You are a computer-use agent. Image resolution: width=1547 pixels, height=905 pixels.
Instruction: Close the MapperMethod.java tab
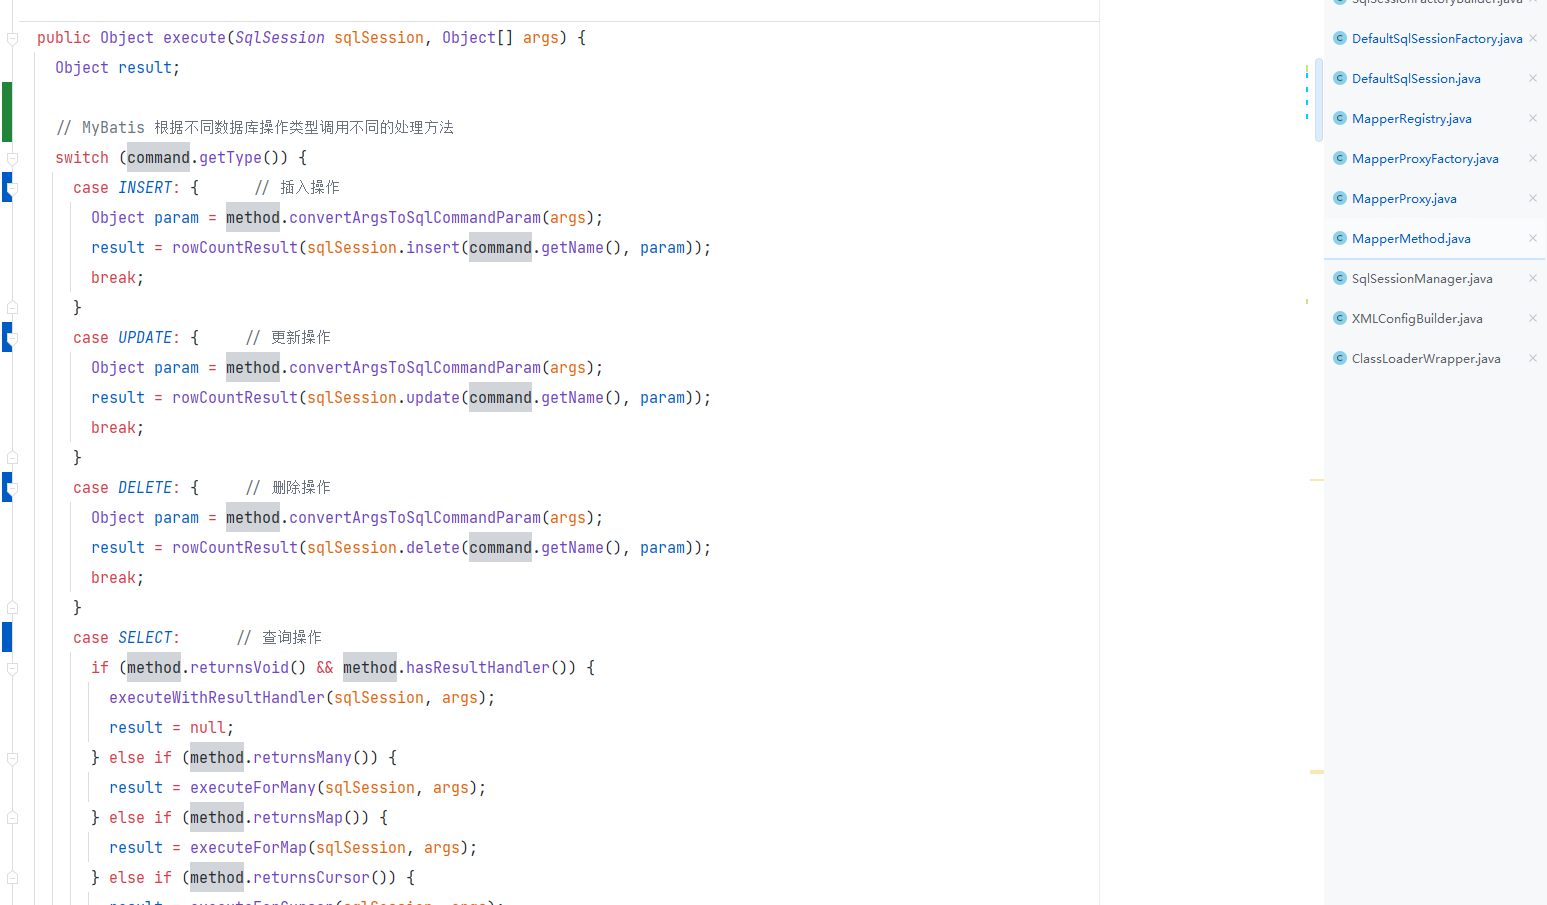[x=1533, y=238]
